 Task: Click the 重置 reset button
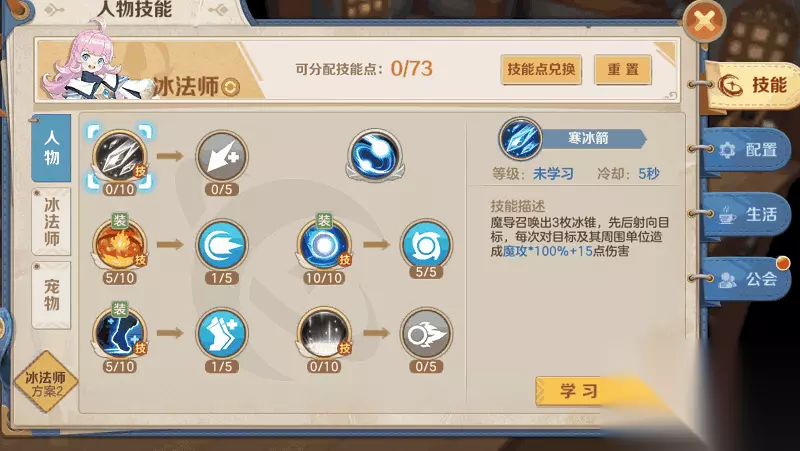(x=623, y=69)
